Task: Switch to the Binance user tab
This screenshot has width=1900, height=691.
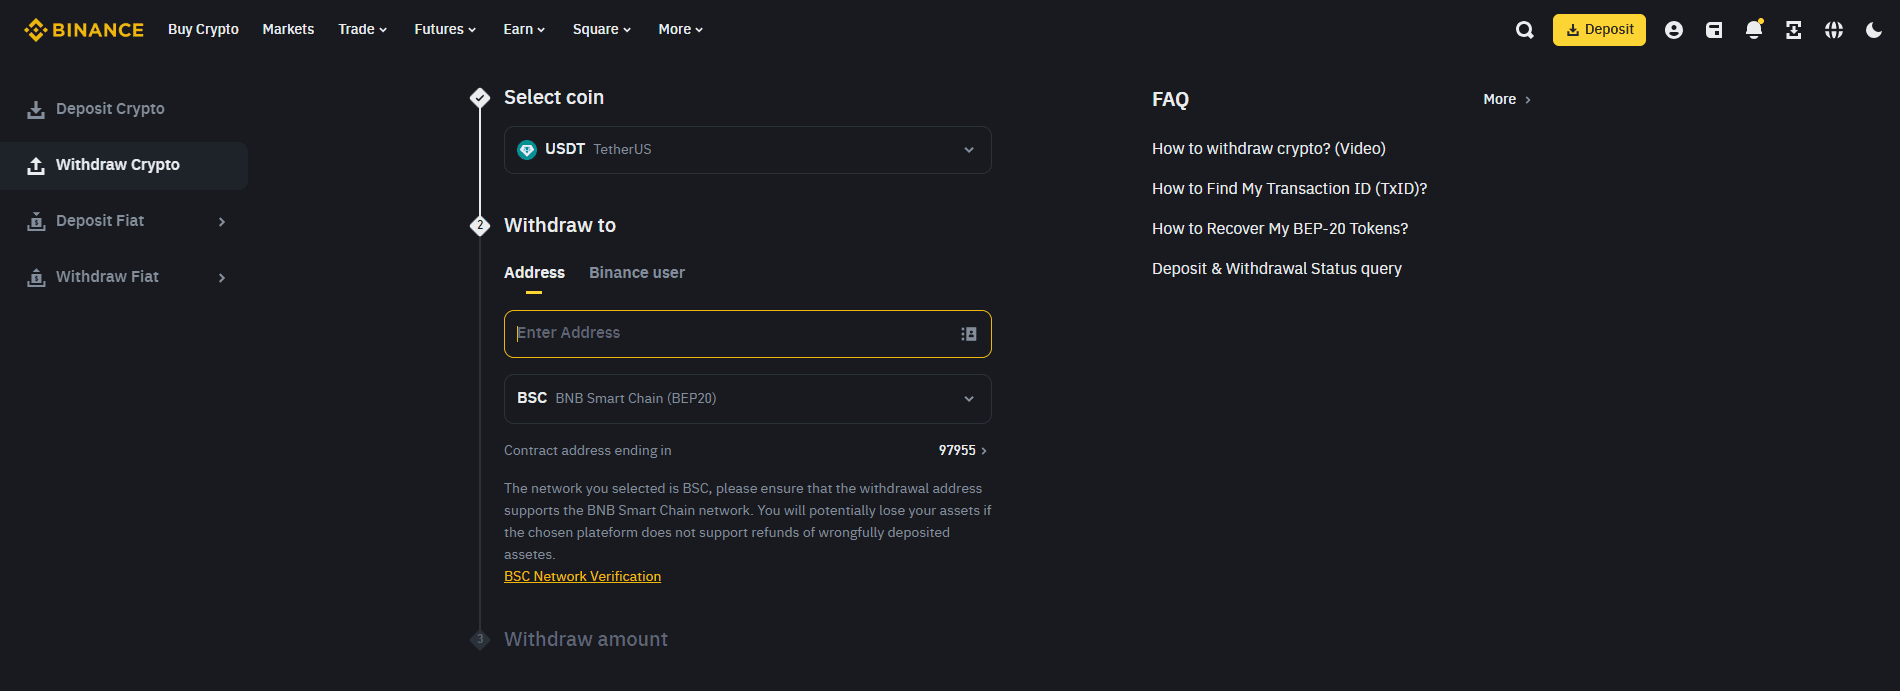Action: point(637,273)
